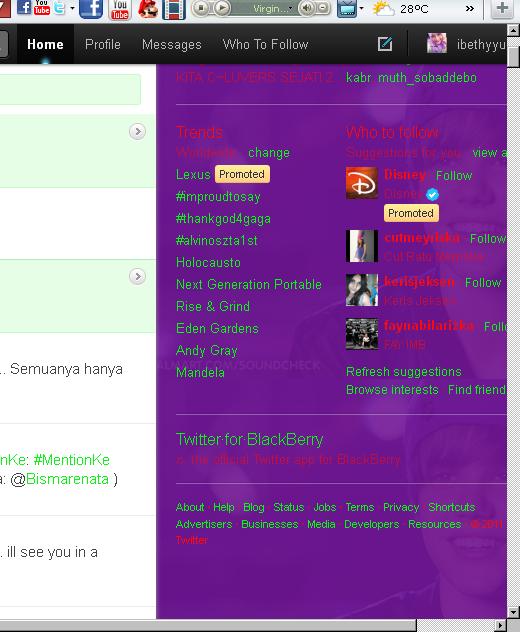
Task: Open kabr_muth_sobaddebo link
Action: 411,77
